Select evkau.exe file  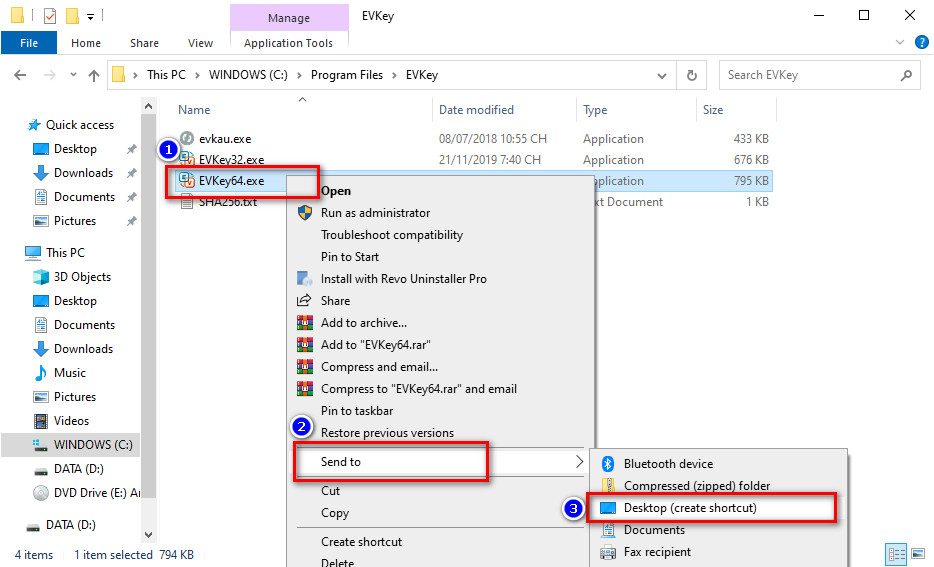pos(225,139)
